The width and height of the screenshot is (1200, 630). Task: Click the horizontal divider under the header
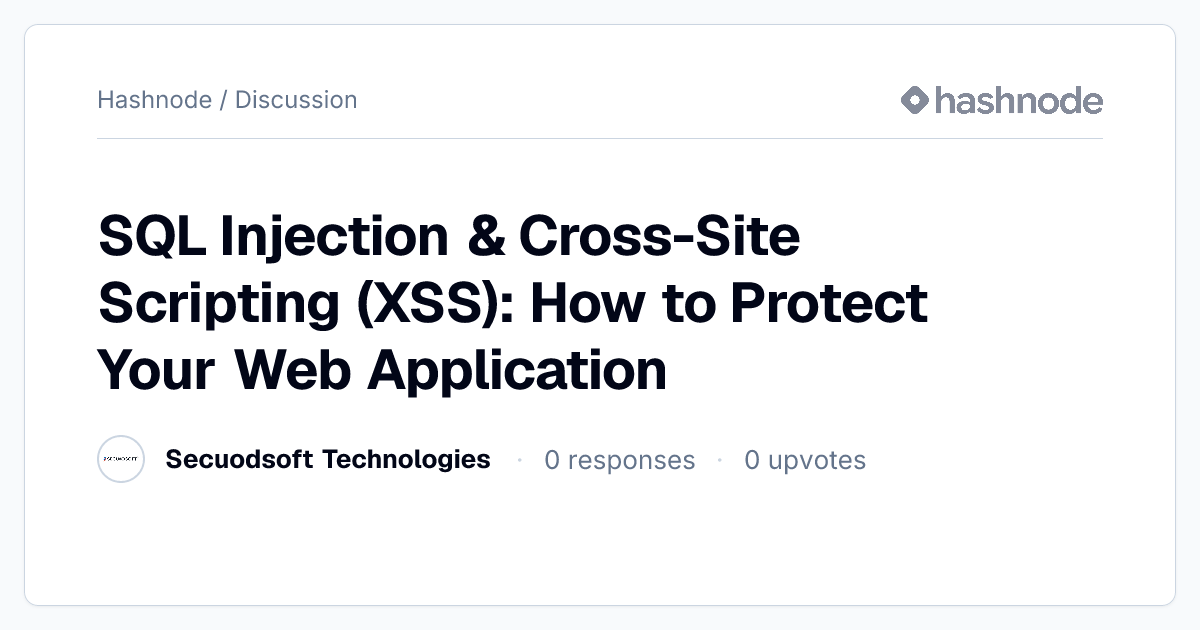point(600,138)
